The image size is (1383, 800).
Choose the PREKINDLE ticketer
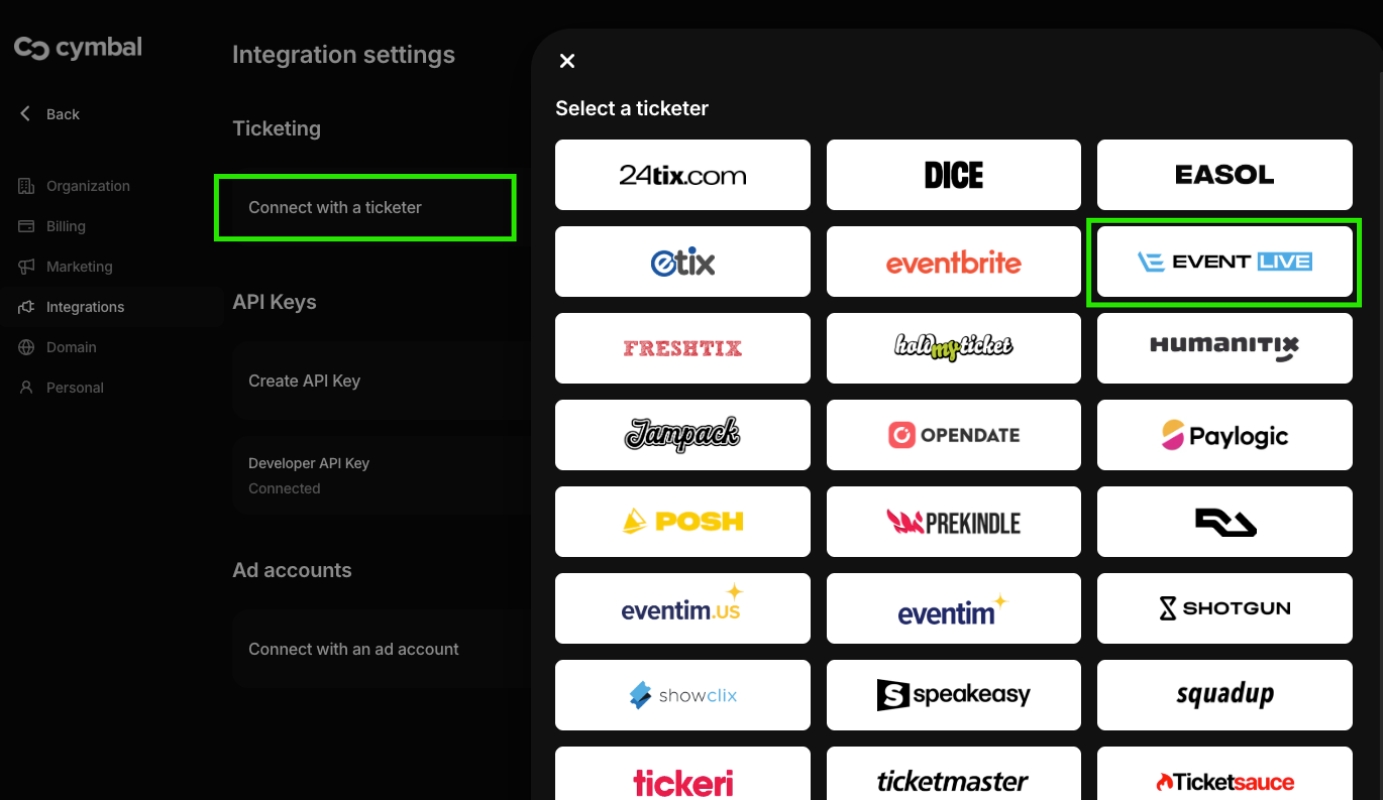click(x=953, y=522)
